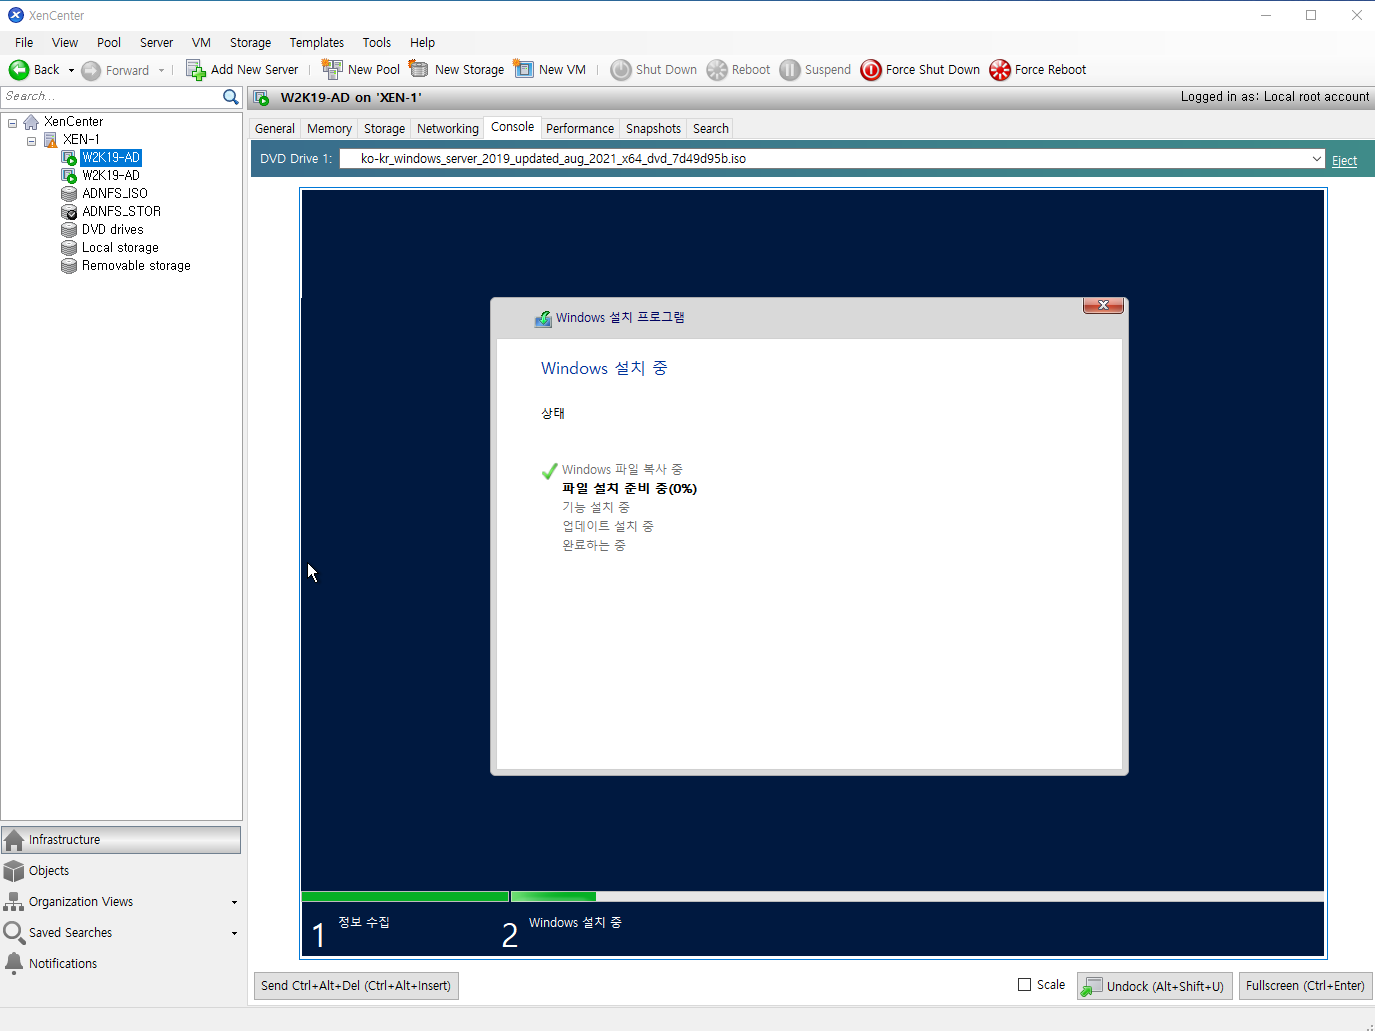The image size is (1375, 1031).
Task: Click the Windows setup program title icon
Action: (x=543, y=319)
